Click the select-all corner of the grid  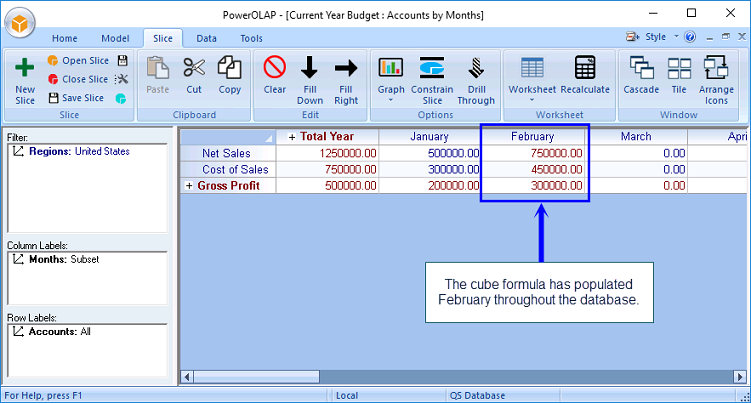point(228,137)
